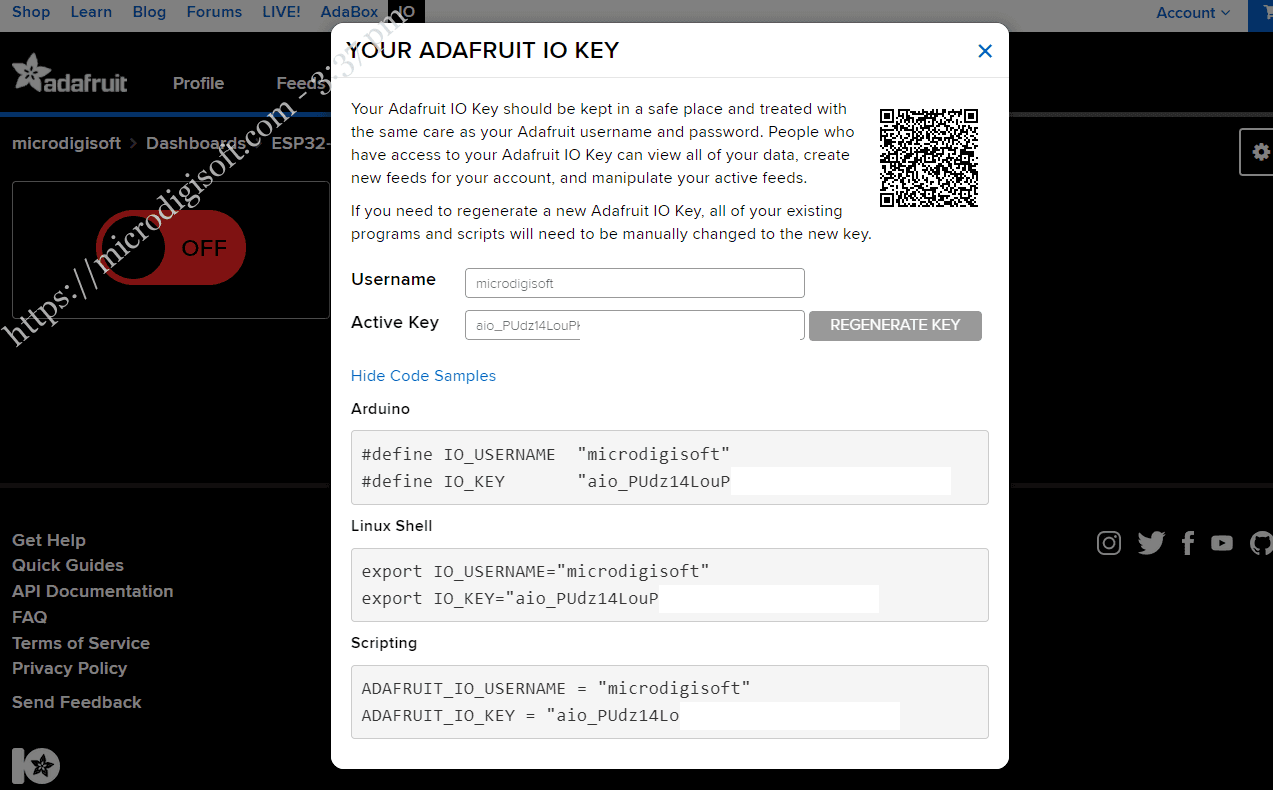Close the IO key dialog
The image size is (1273, 790).
point(985,50)
